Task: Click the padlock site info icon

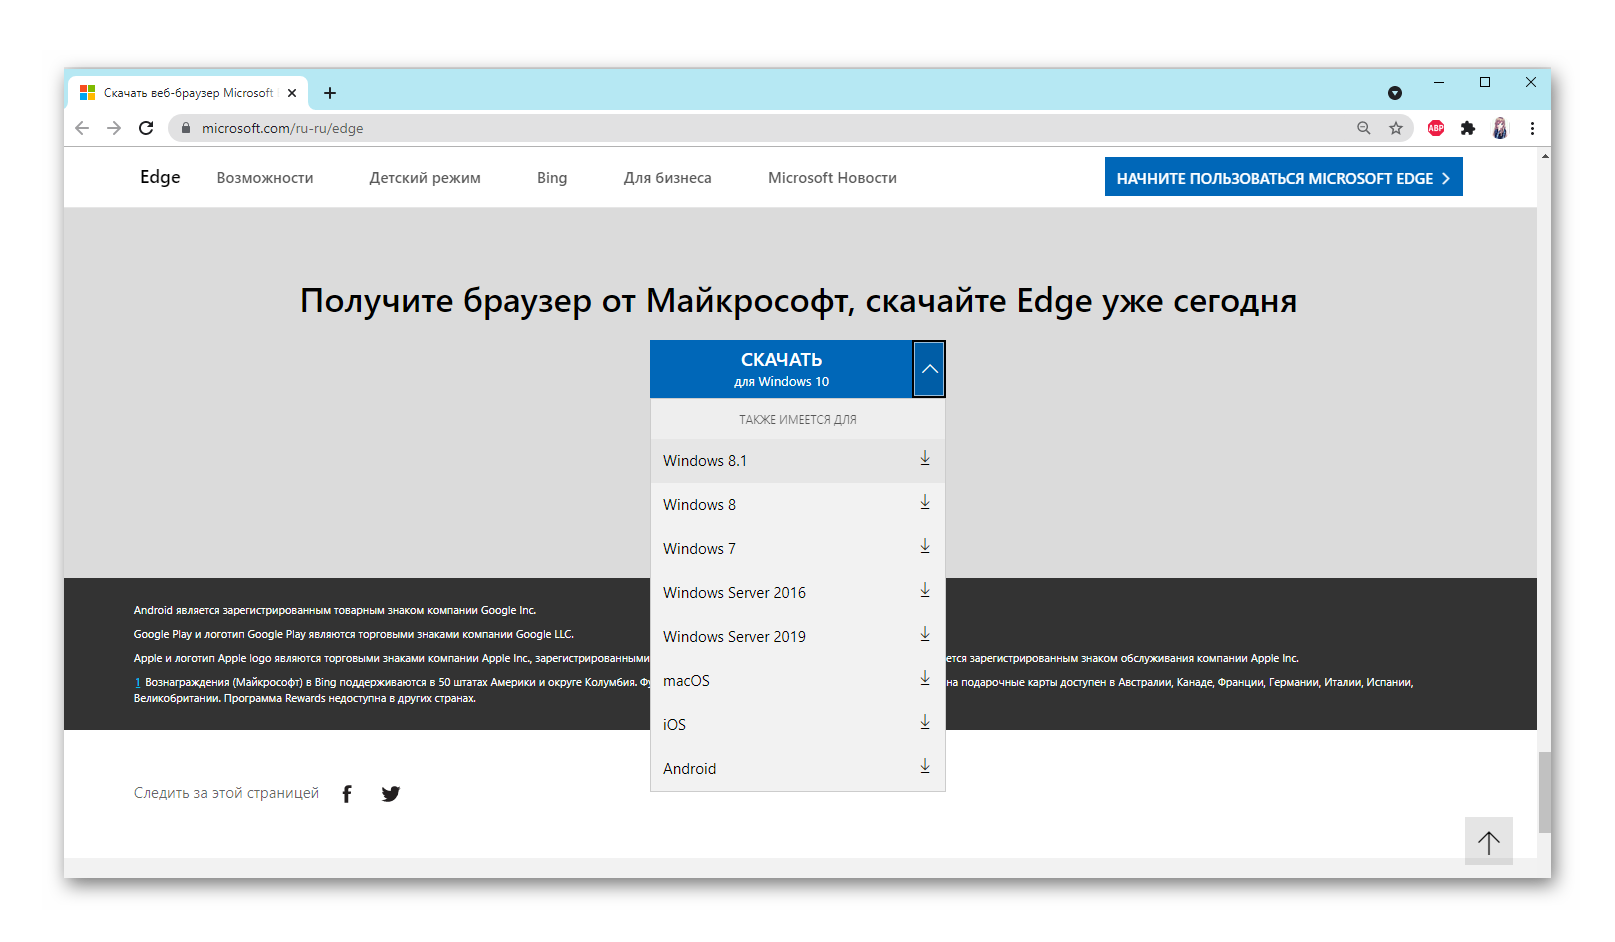Action: coord(185,128)
